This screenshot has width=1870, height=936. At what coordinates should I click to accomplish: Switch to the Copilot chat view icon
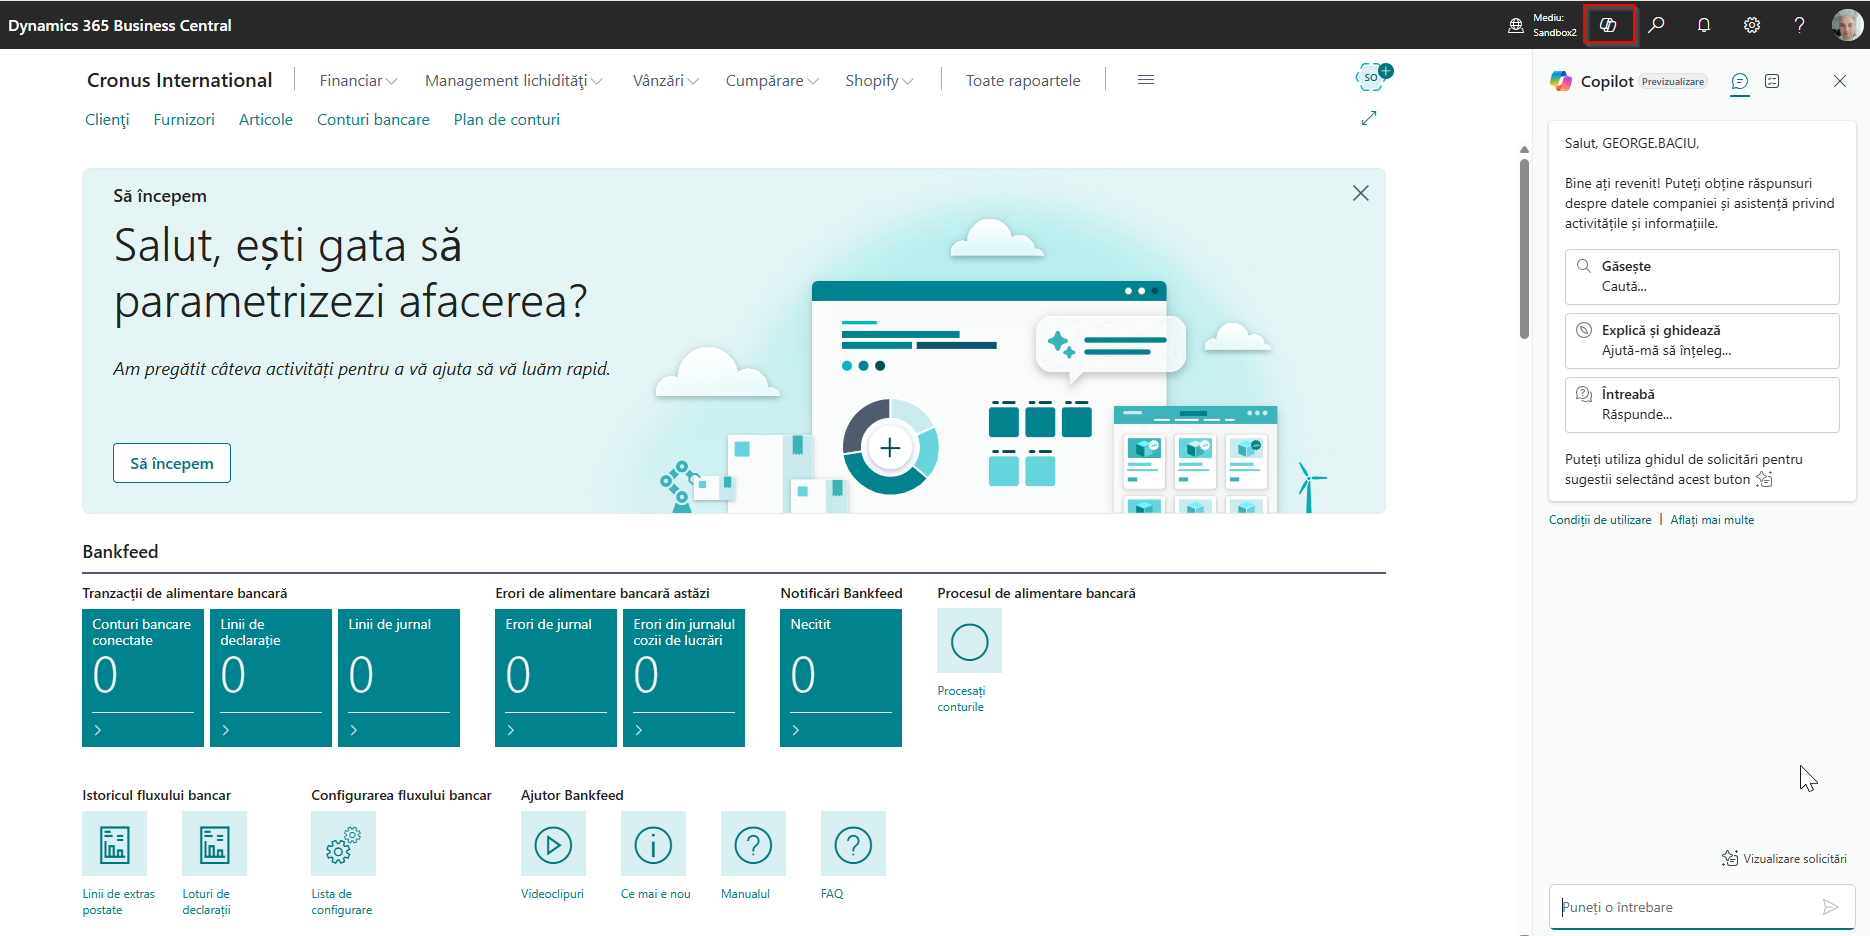coord(1740,81)
